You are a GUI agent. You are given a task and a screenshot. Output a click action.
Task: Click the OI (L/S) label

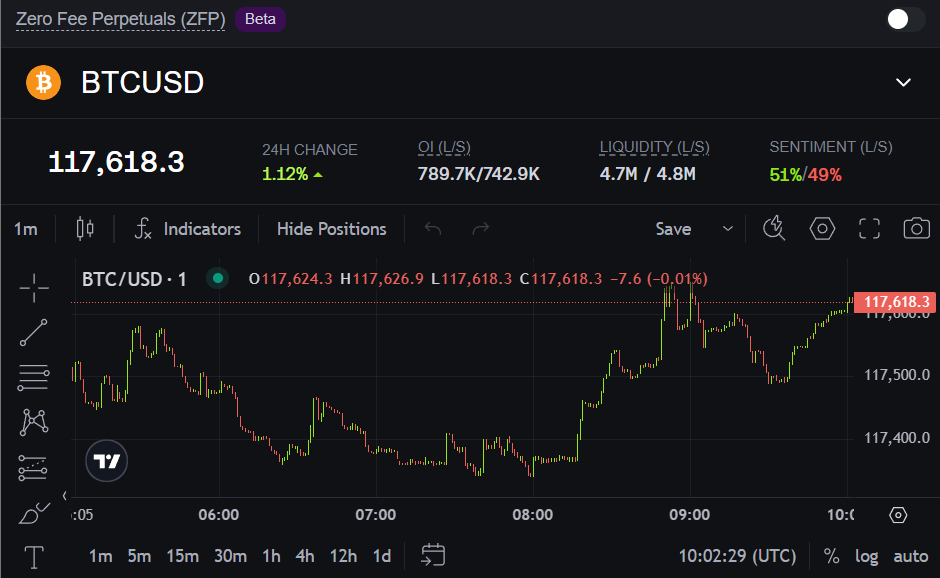pos(444,147)
